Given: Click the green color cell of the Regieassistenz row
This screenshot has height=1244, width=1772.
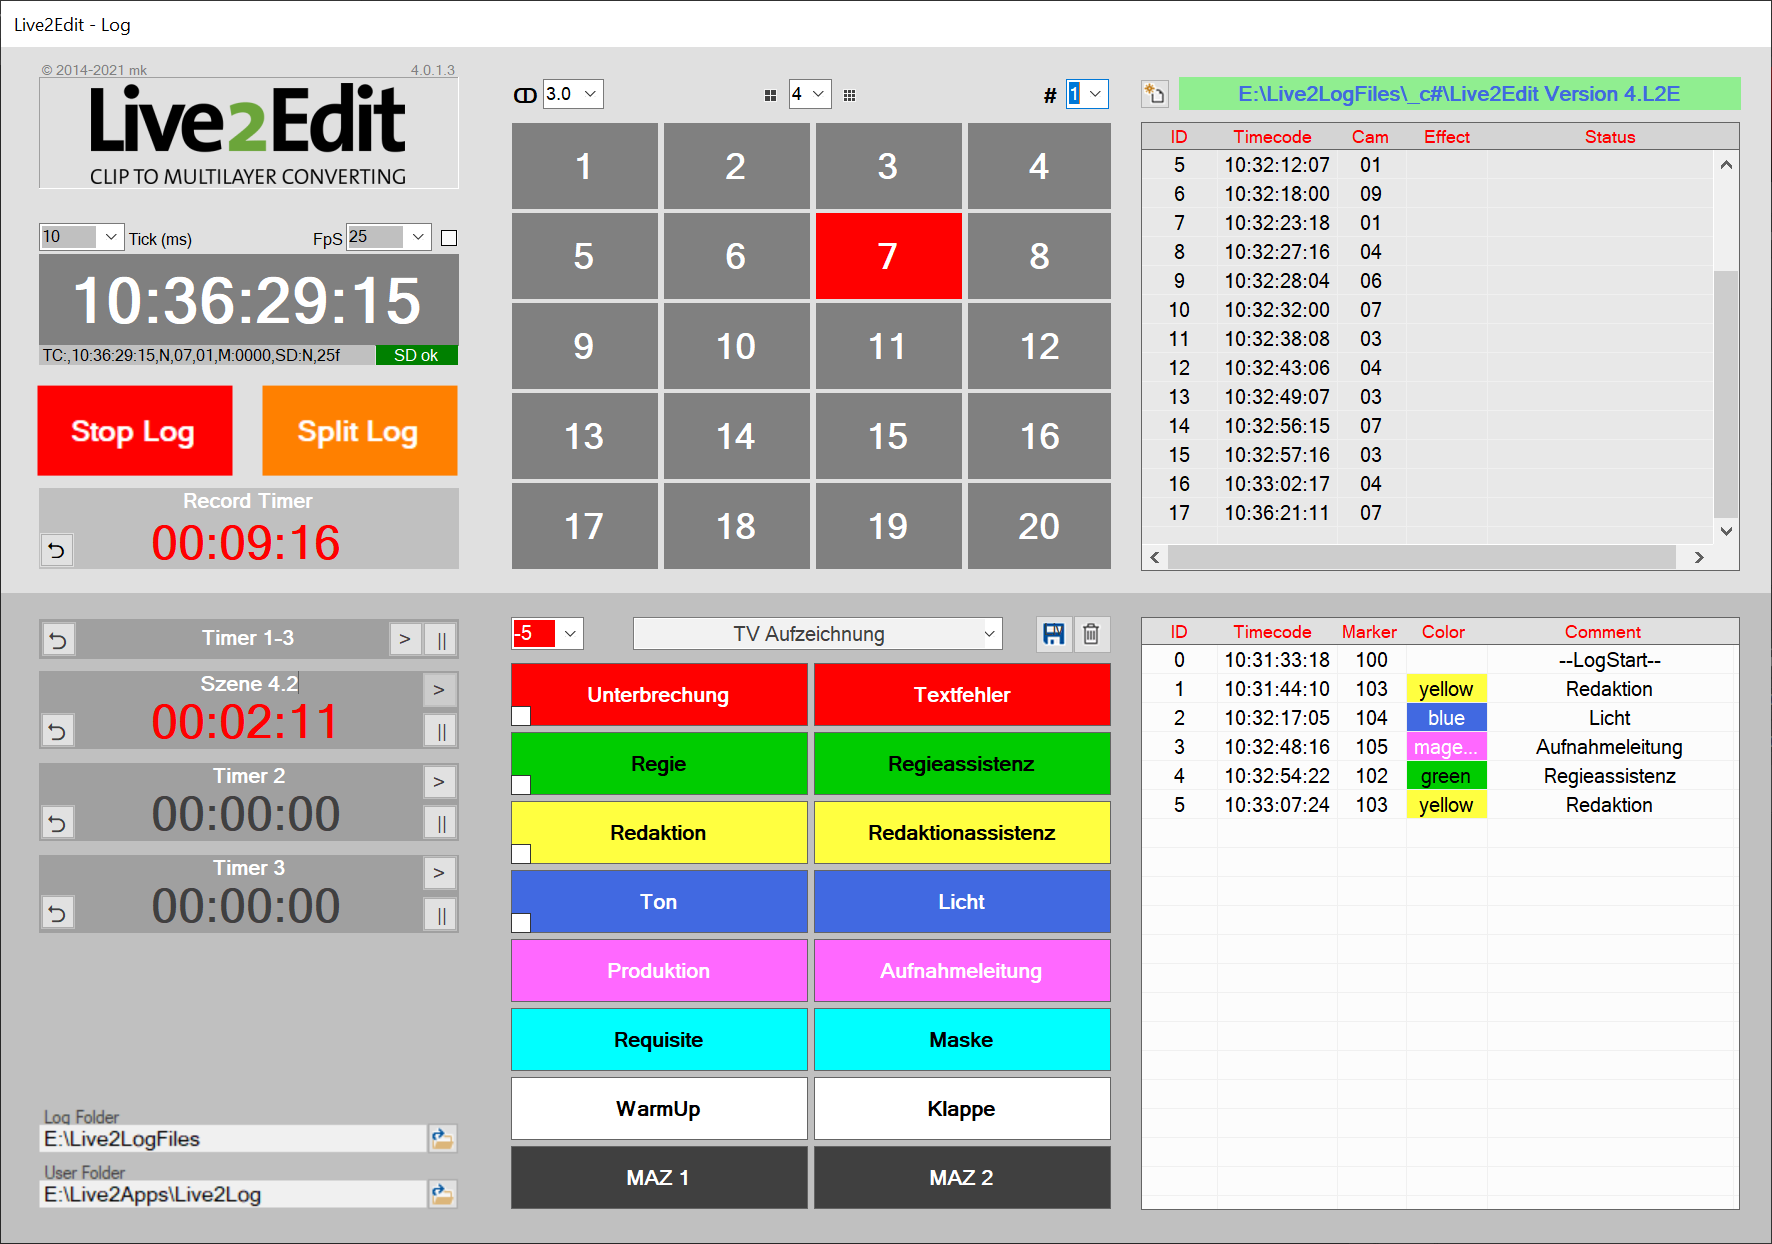Looking at the screenshot, I should click(x=1446, y=776).
